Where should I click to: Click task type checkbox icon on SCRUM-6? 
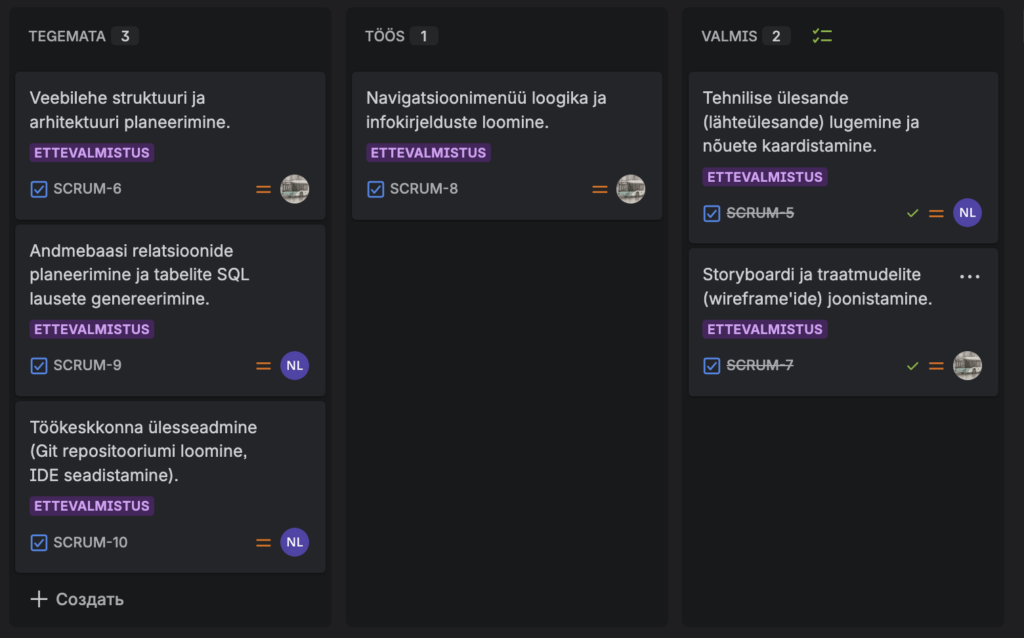point(39,189)
